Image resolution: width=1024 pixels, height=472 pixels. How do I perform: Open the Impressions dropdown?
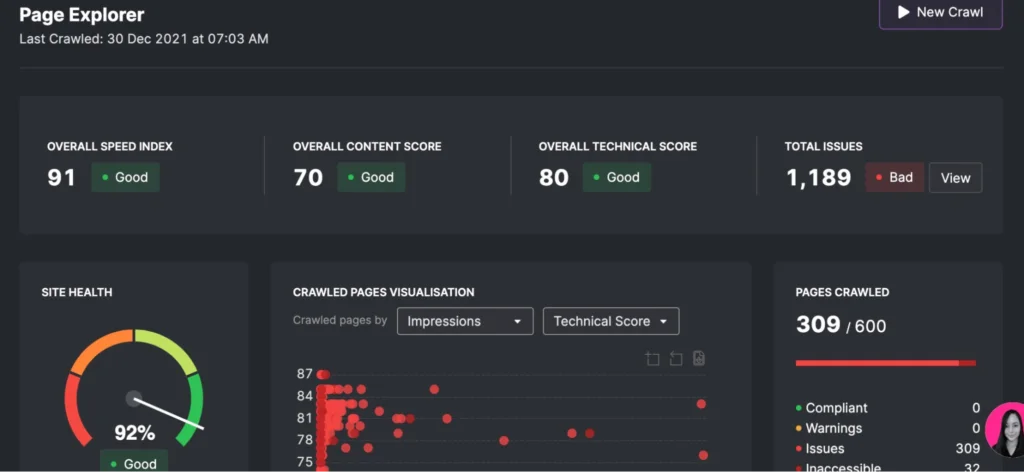(464, 321)
